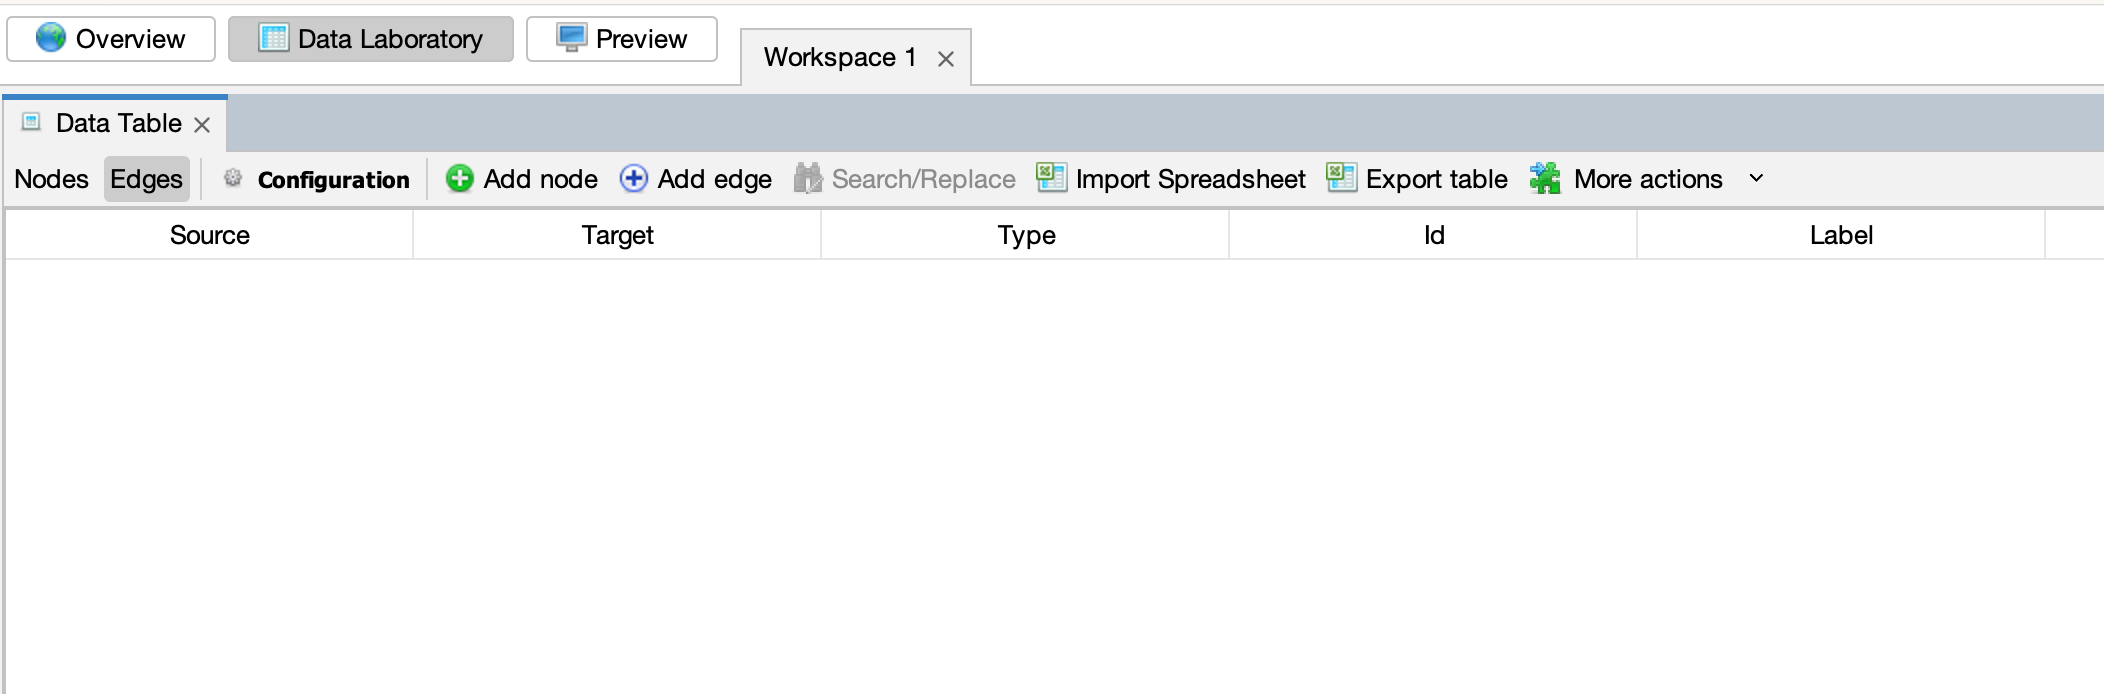
Task: Sort by the Source column header
Action: (x=209, y=235)
